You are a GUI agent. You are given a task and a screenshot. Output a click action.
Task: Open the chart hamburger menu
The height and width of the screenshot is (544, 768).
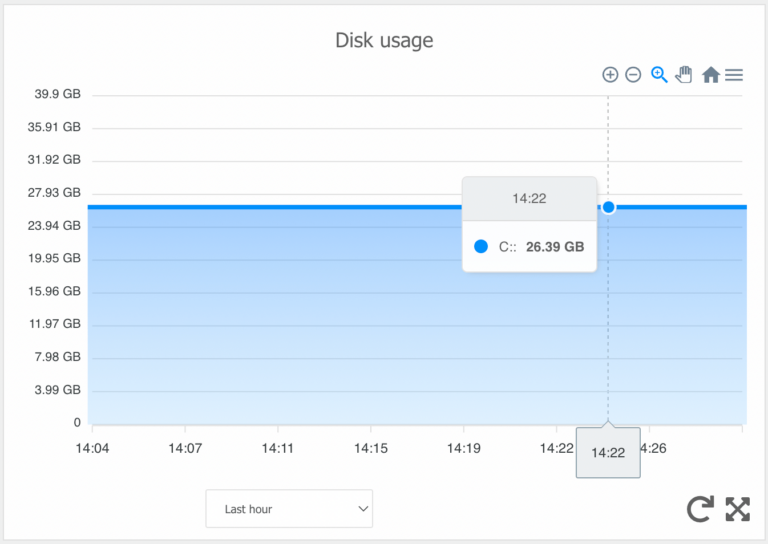click(734, 75)
